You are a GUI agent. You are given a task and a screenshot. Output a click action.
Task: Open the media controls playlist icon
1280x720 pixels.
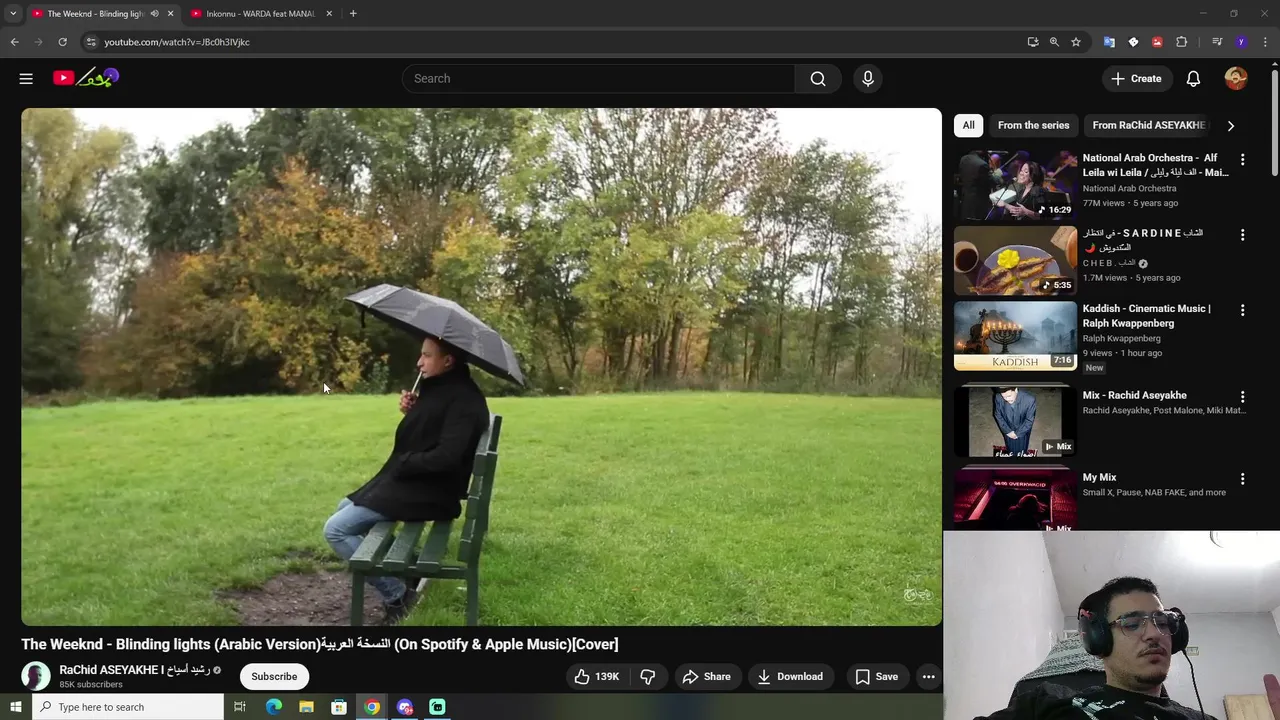[x=1217, y=42]
